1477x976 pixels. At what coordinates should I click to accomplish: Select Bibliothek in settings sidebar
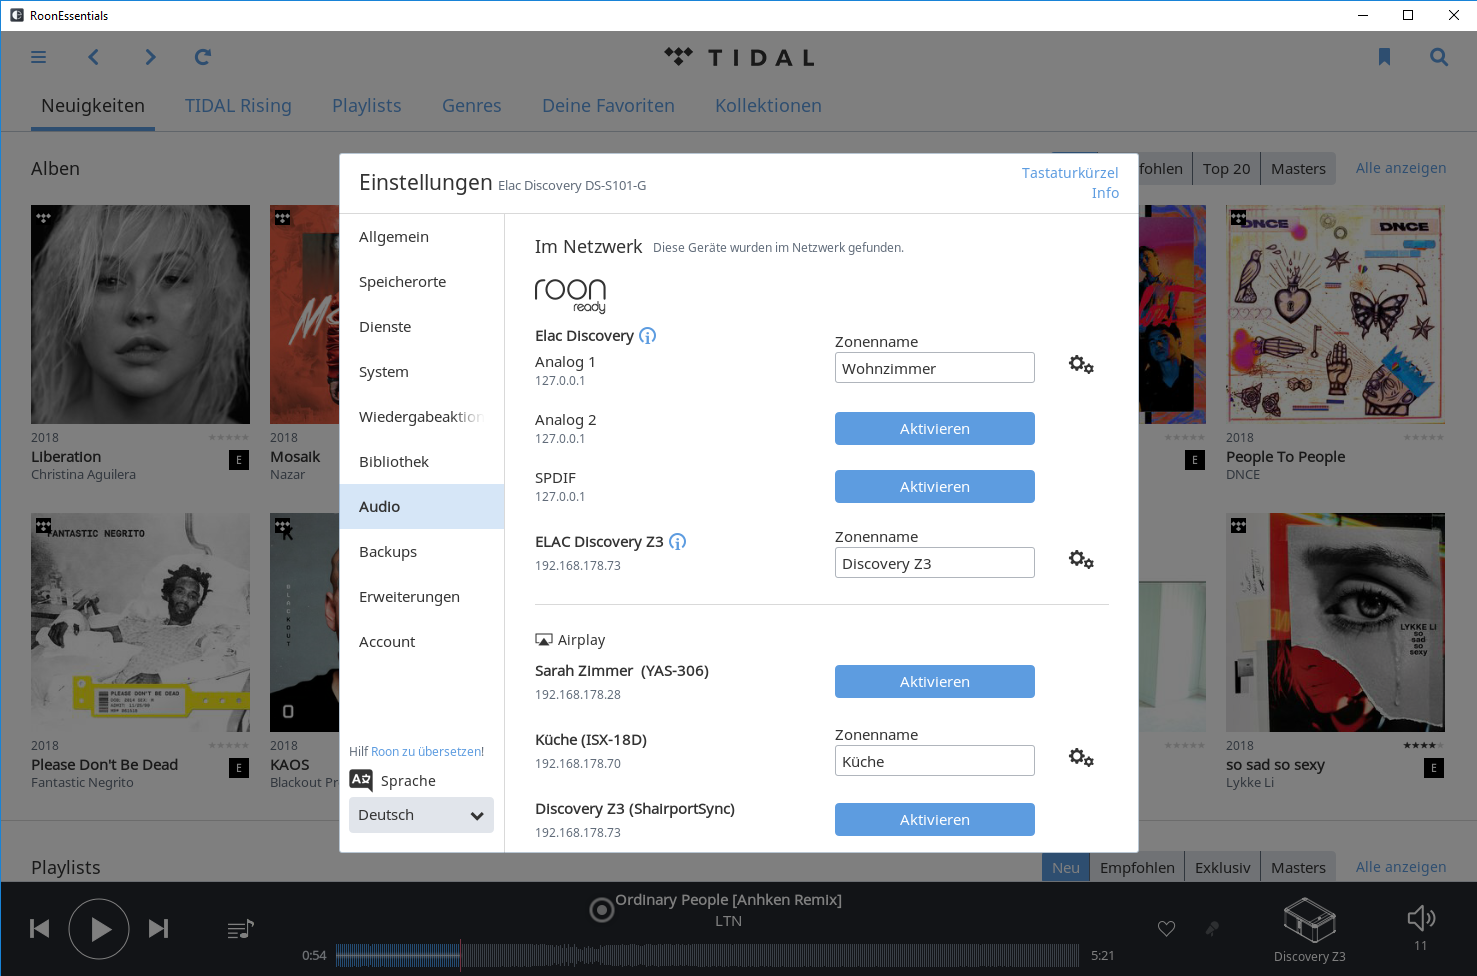pos(422,462)
